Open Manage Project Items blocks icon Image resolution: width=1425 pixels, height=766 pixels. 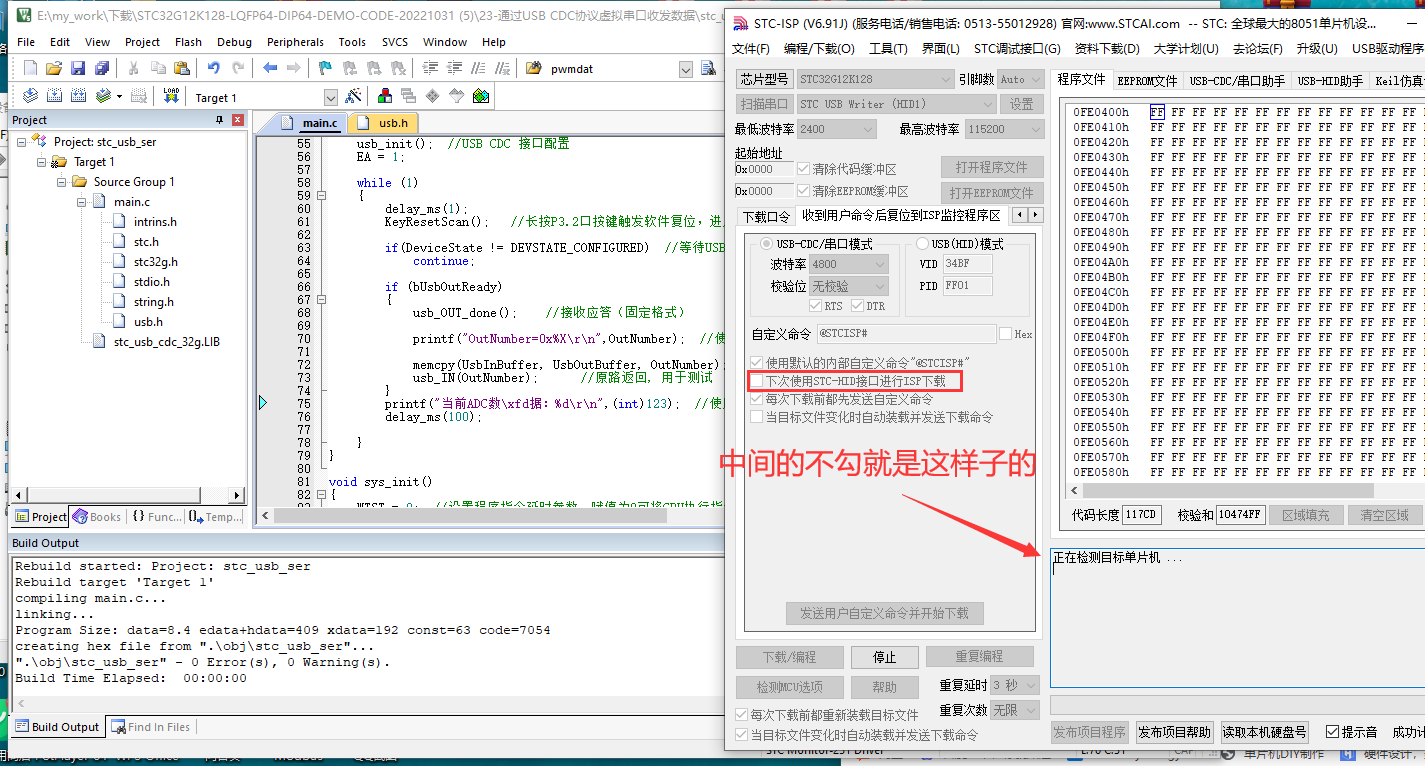pyautogui.click(x=385, y=96)
